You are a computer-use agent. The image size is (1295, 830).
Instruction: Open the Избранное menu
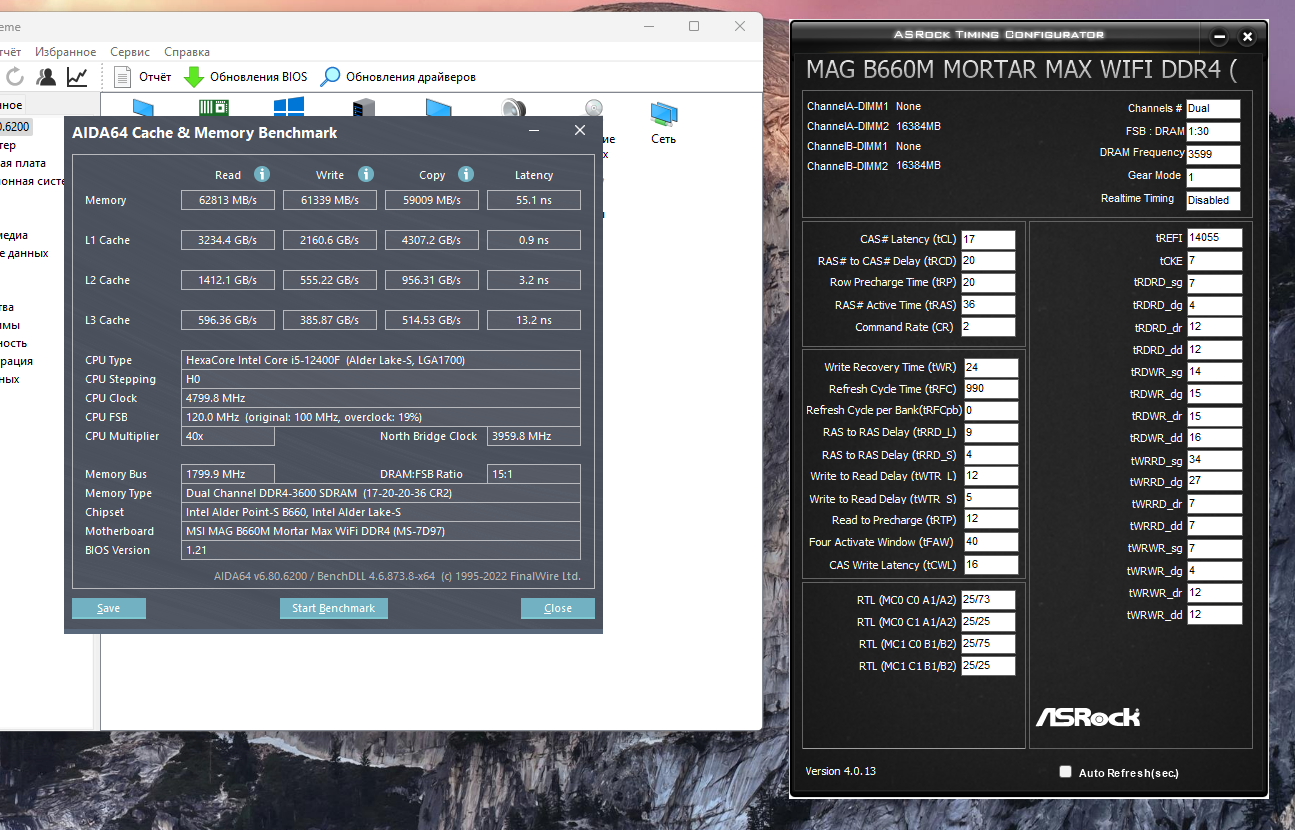pos(66,52)
